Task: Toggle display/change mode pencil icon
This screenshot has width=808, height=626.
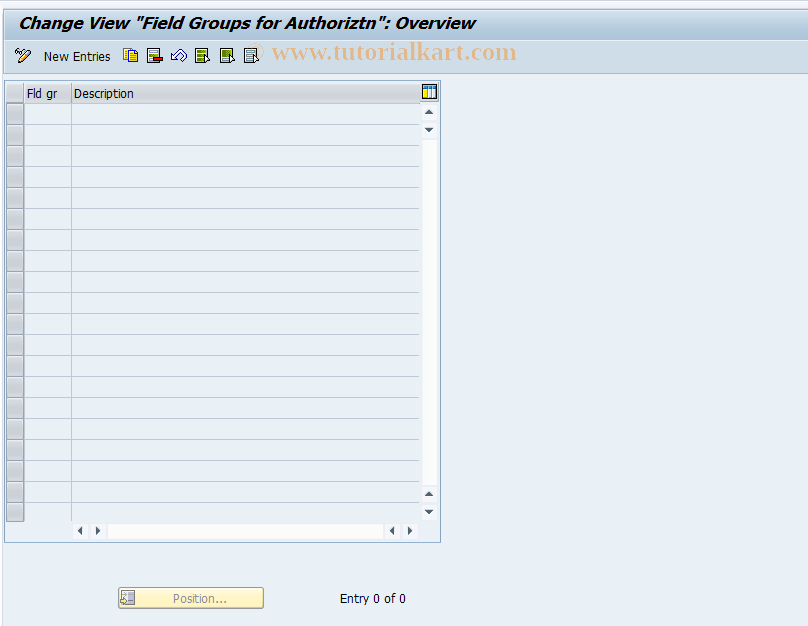Action: tap(23, 56)
